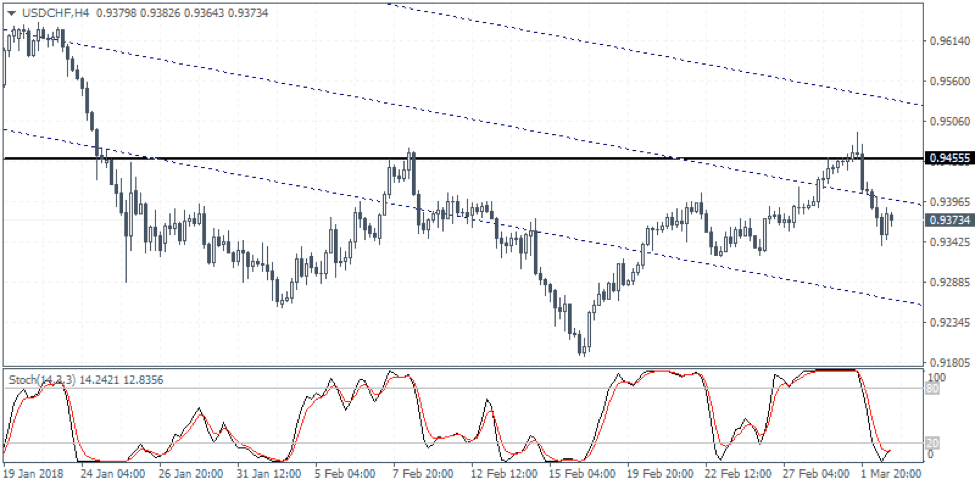Click the 0.95060 price axis label
975x488 pixels.
coord(949,121)
